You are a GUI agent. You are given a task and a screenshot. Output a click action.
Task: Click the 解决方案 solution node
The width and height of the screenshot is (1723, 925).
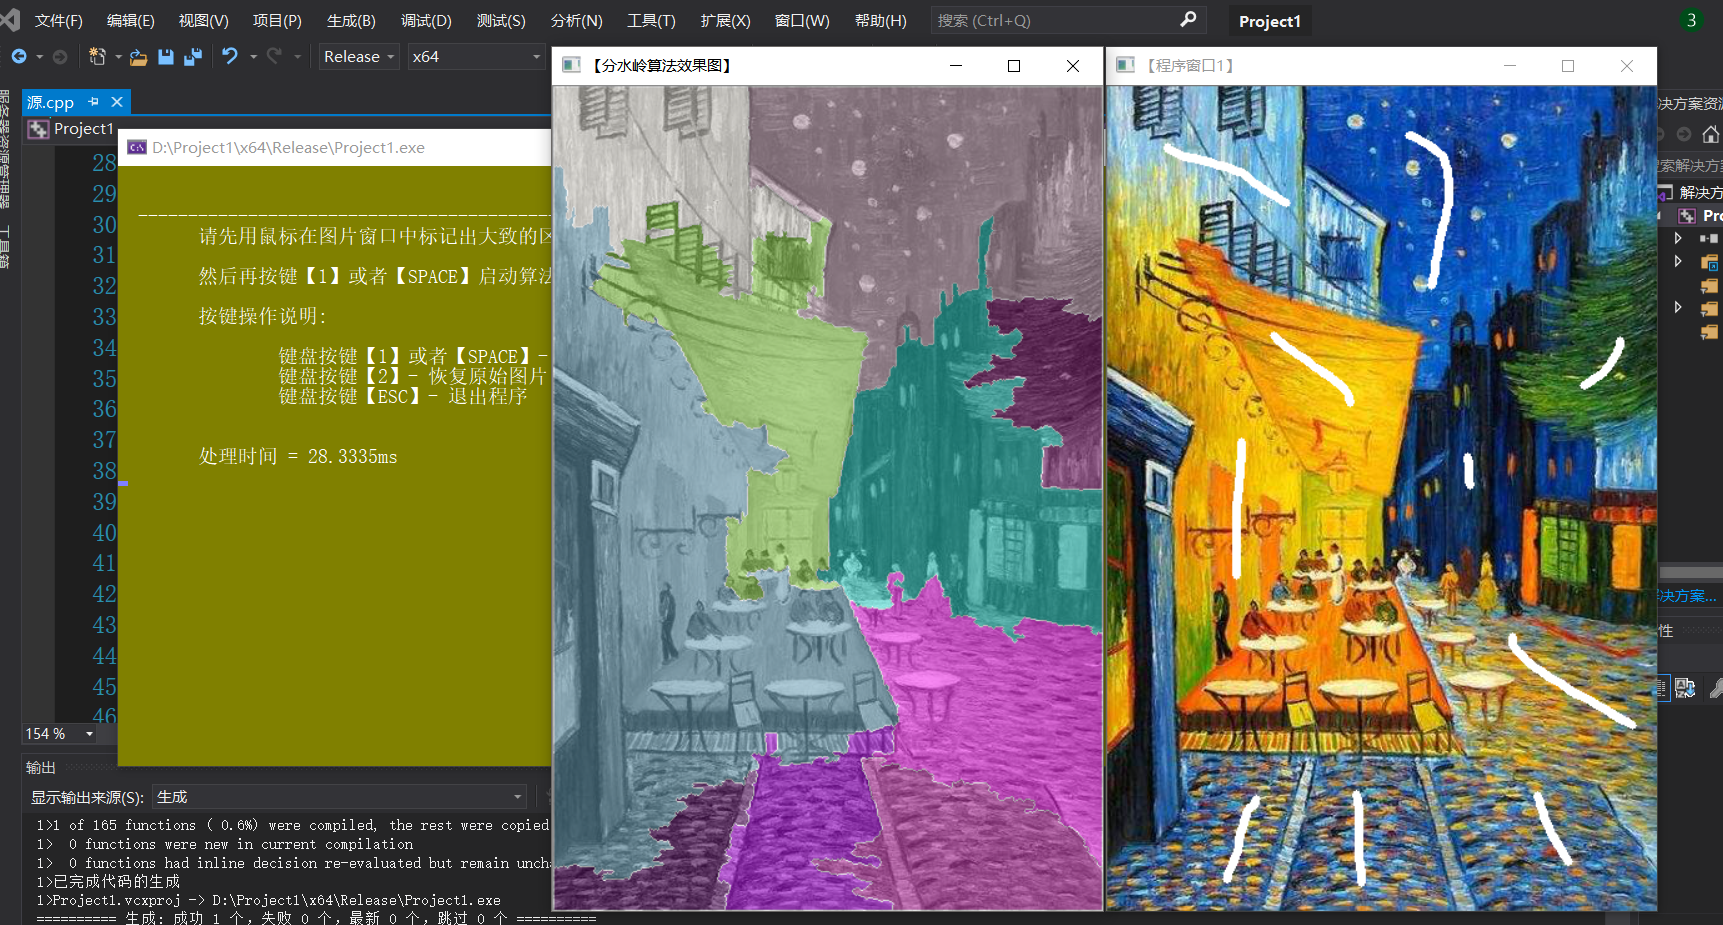(1691, 192)
